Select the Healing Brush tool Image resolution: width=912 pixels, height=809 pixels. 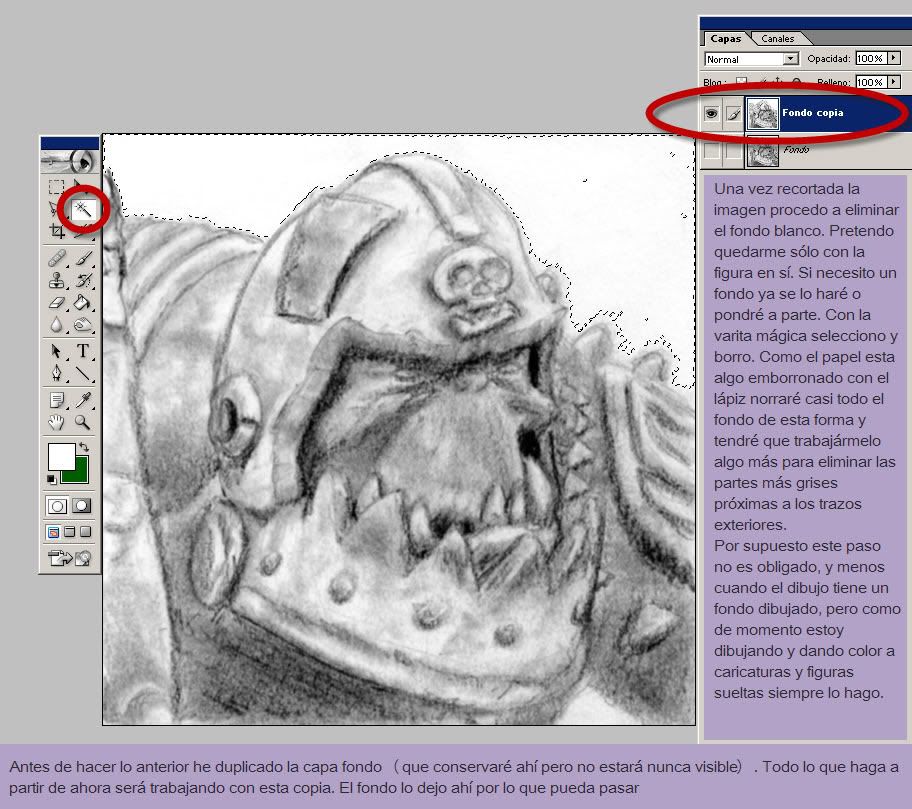[x=56, y=258]
